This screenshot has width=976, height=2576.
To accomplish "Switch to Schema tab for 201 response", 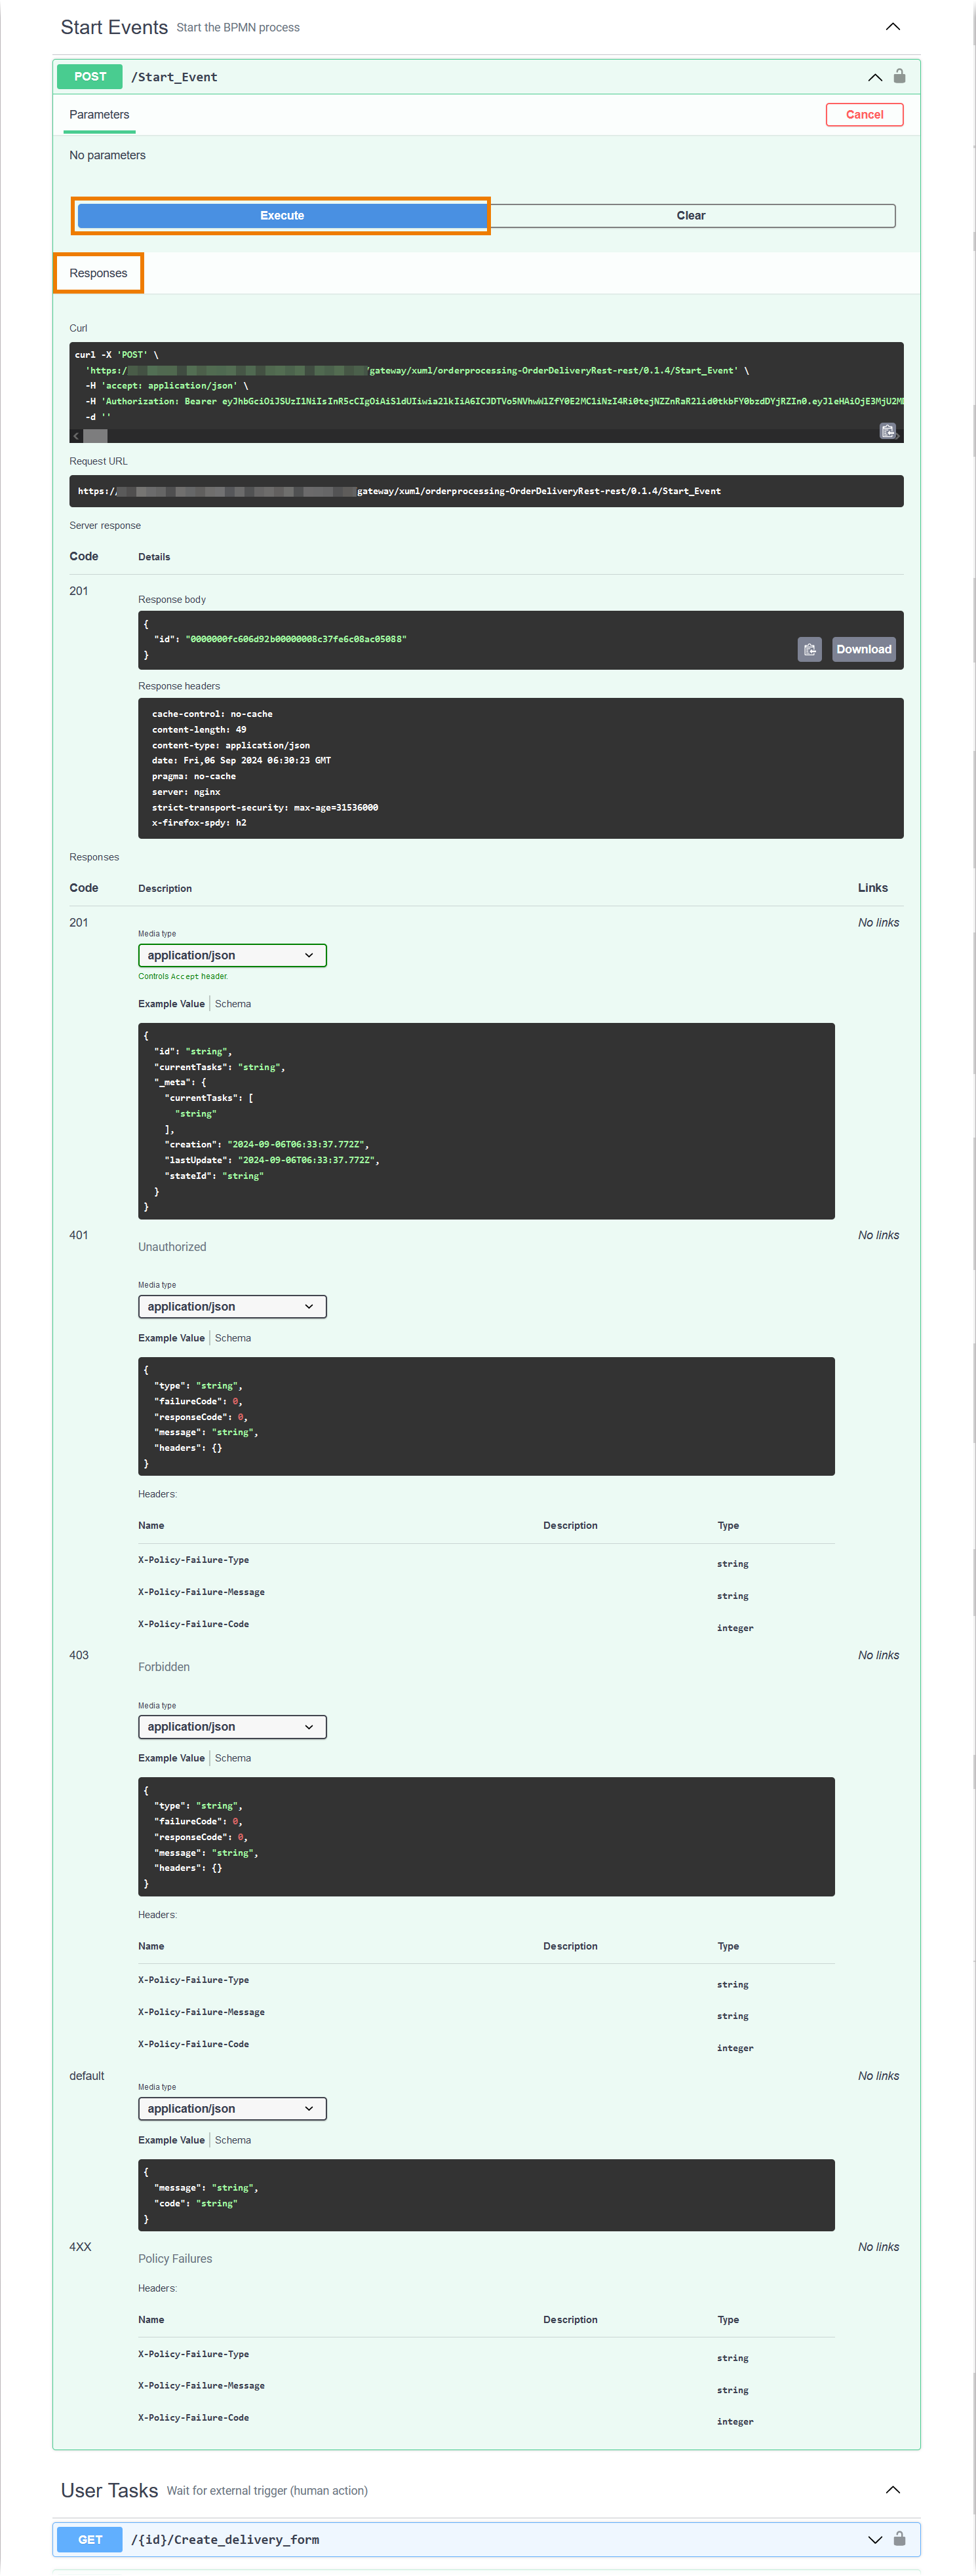I will point(233,1004).
